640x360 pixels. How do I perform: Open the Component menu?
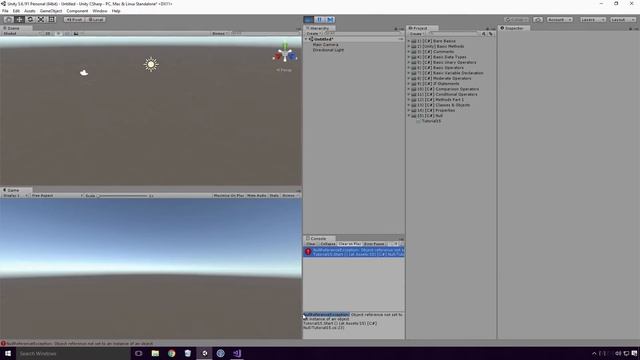tap(77, 11)
